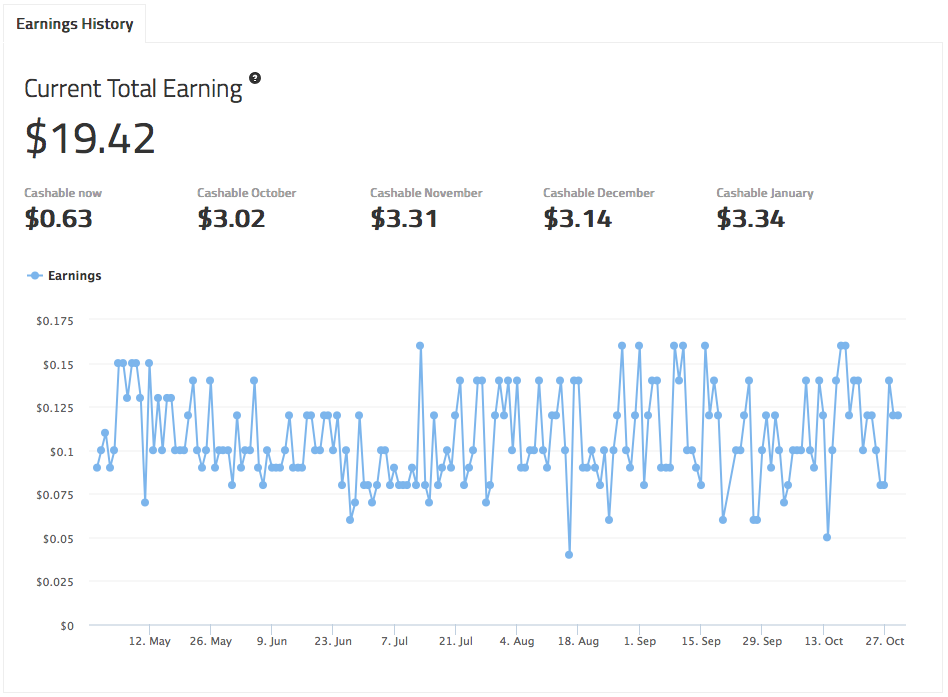Click the Current Total Earning heading
The width and height of the screenshot is (948, 697).
point(133,88)
